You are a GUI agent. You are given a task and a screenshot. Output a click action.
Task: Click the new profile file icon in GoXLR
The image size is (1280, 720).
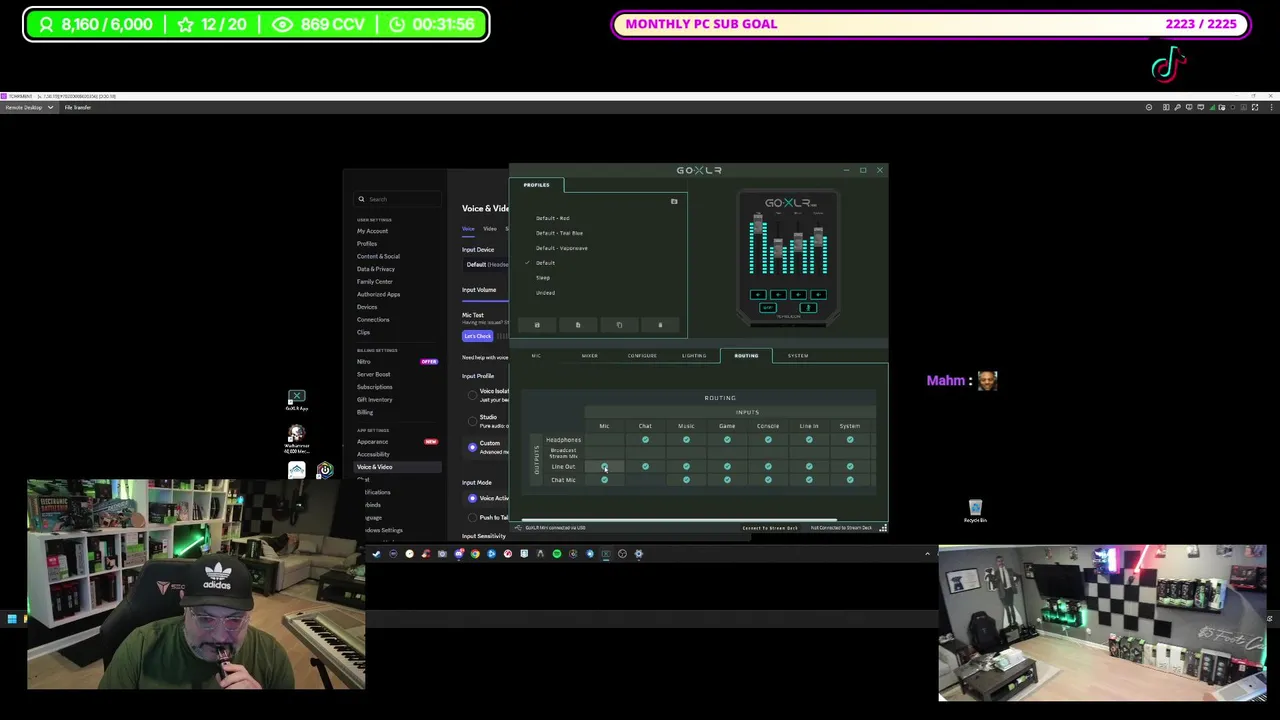578,325
